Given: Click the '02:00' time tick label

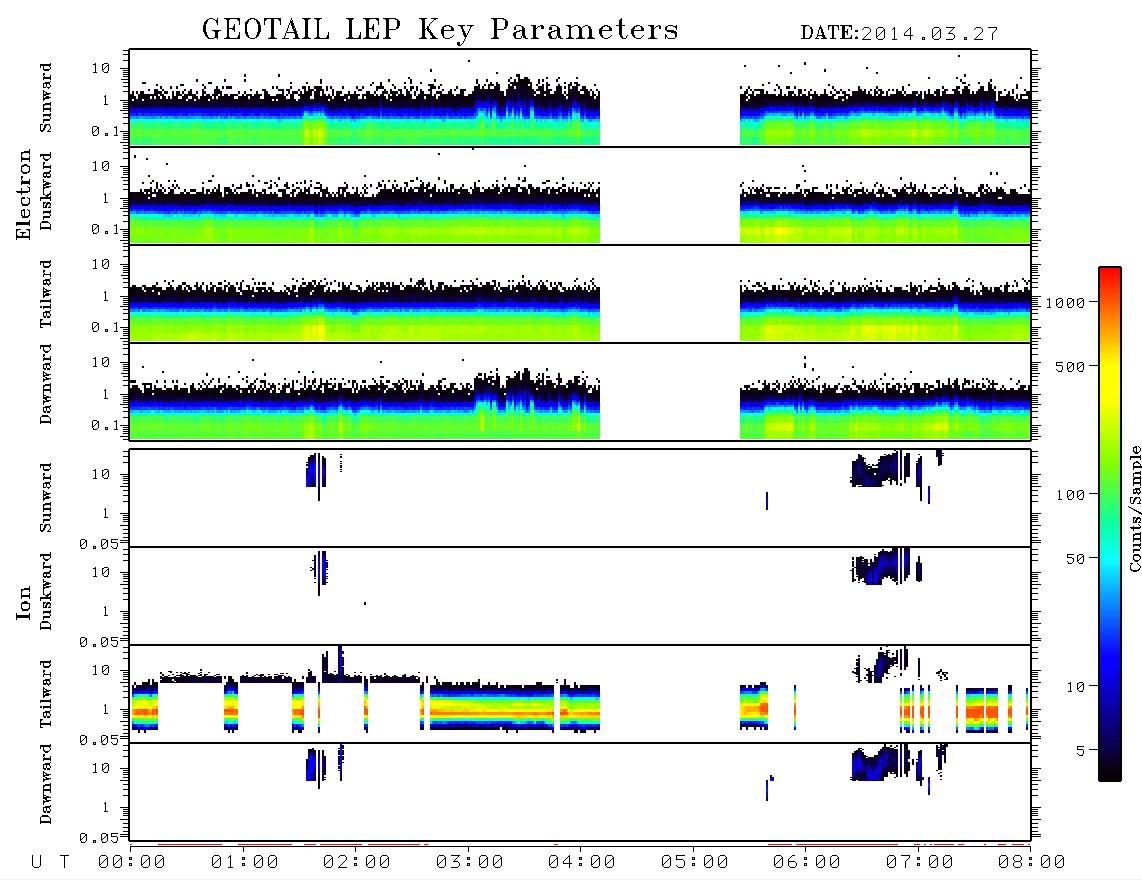Looking at the screenshot, I should [357, 862].
